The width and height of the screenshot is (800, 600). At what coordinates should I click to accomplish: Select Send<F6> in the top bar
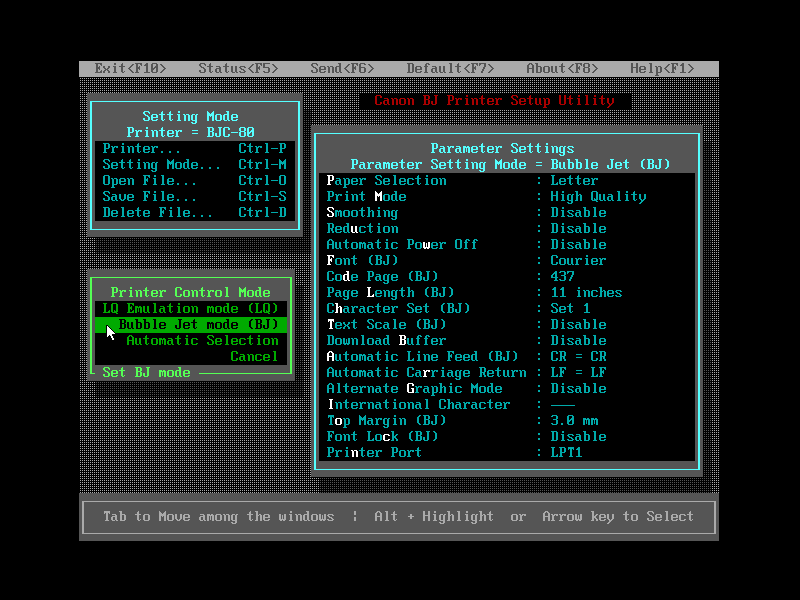[342, 68]
